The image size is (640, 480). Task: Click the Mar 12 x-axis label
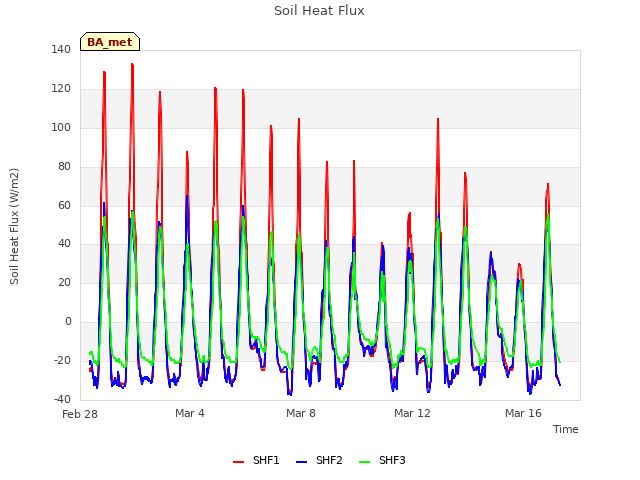(x=412, y=413)
